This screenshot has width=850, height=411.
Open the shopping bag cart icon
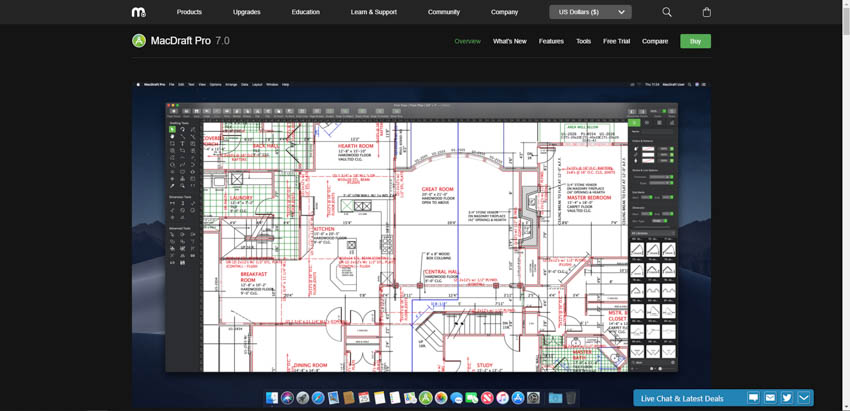[707, 12]
